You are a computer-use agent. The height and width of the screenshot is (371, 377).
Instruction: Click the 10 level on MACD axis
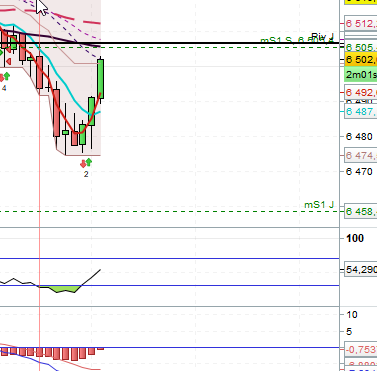click(352, 315)
